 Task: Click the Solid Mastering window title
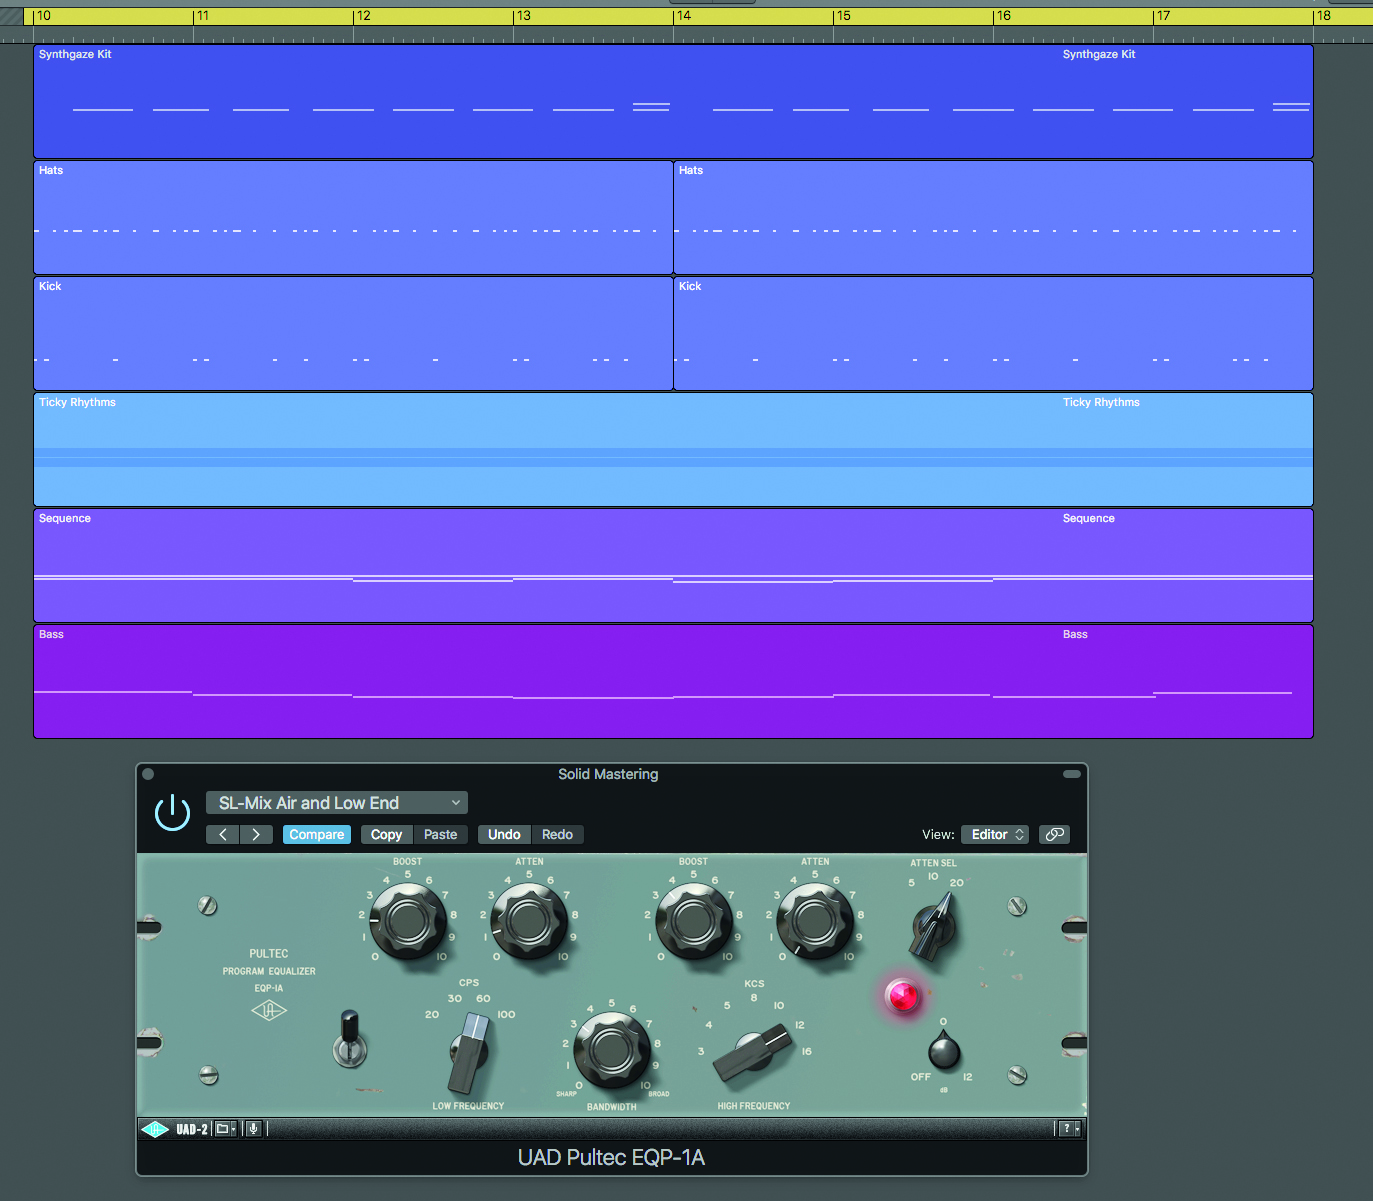608,774
